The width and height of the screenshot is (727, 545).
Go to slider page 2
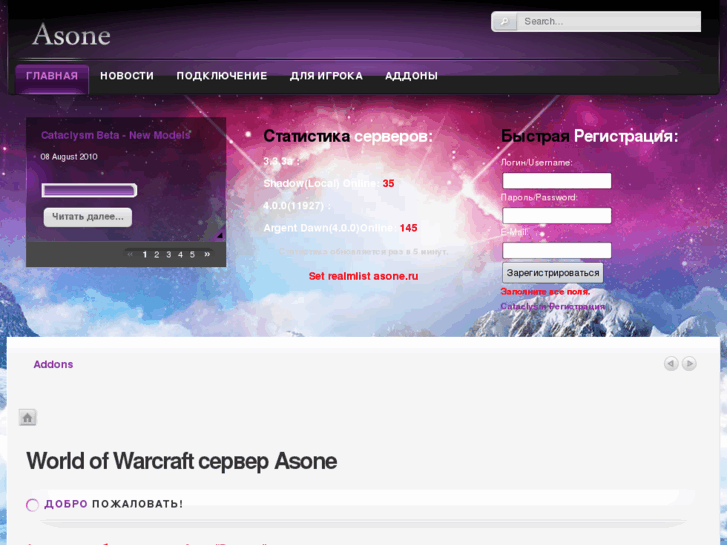coord(157,255)
